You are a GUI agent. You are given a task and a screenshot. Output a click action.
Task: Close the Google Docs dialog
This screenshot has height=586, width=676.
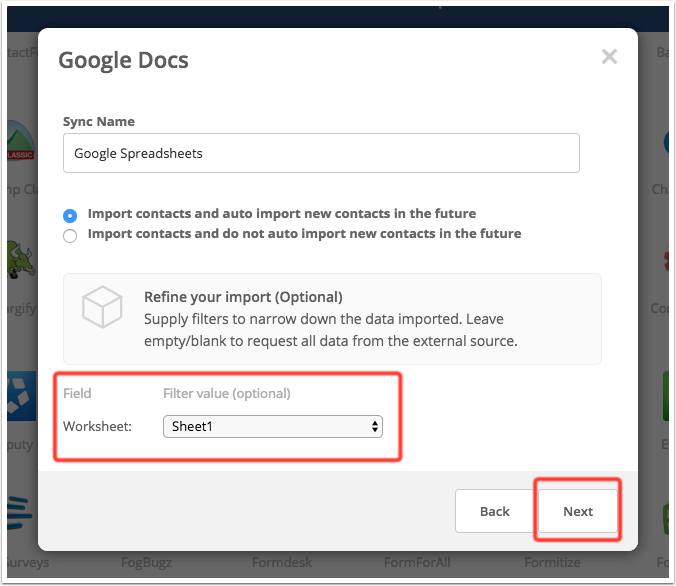tap(609, 56)
